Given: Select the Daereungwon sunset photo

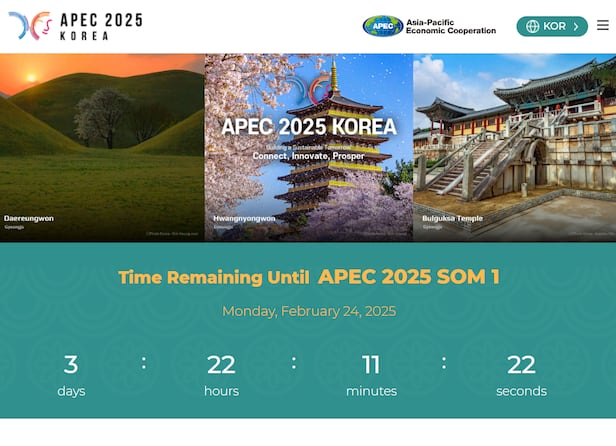Looking at the screenshot, I should [x=102, y=130].
